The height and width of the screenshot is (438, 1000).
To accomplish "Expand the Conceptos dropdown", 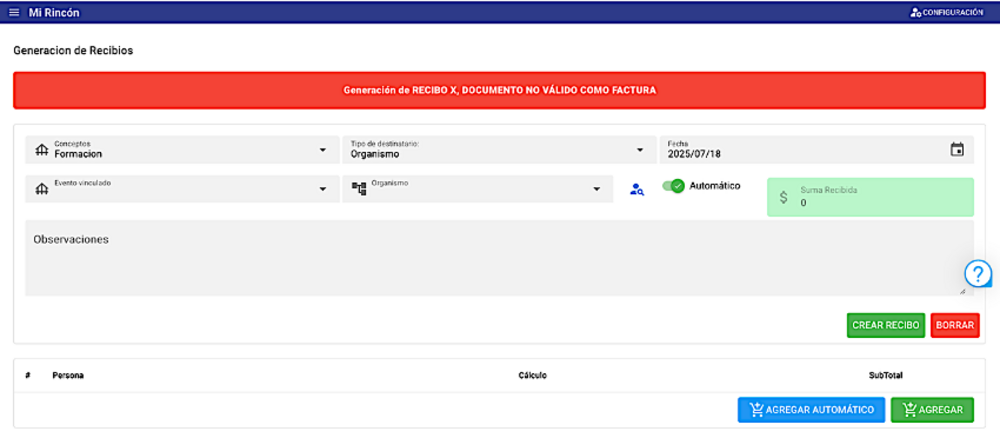I will click(x=322, y=150).
